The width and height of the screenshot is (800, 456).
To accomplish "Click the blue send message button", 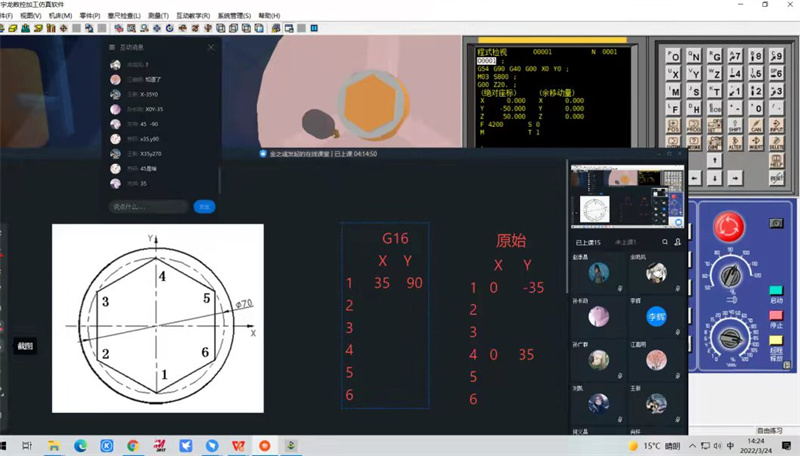I will click(x=204, y=207).
